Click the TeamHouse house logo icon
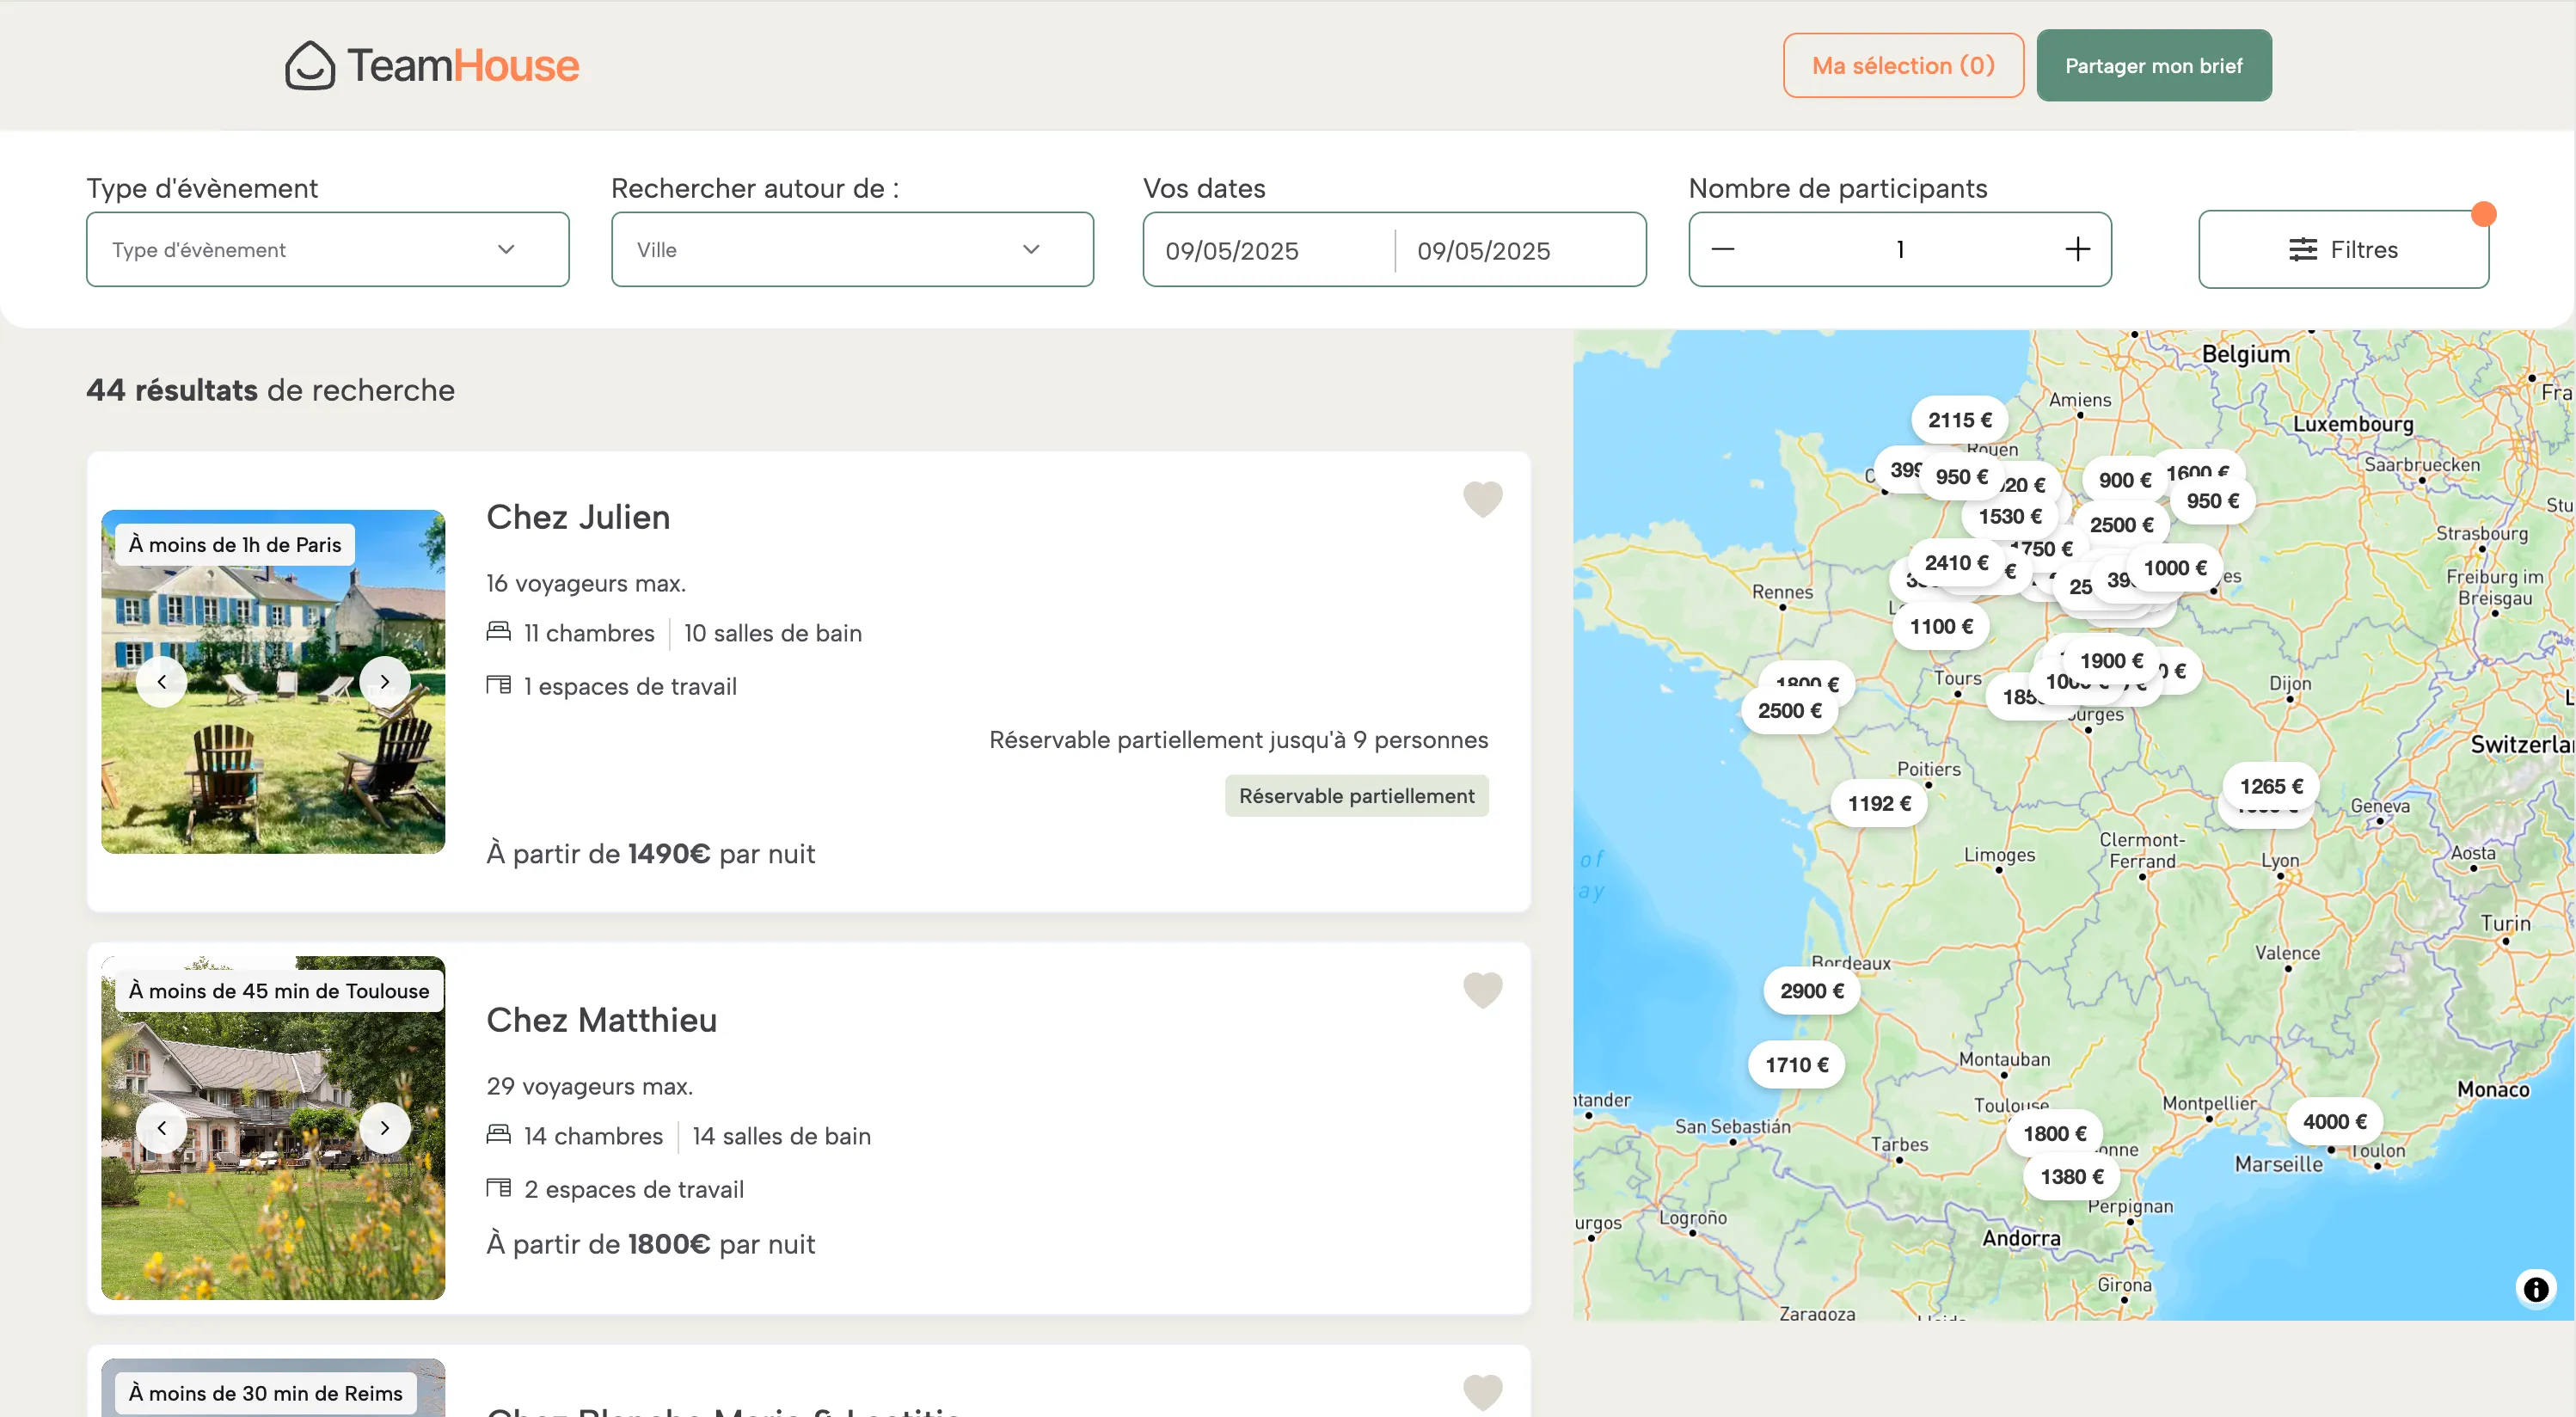Screen dimensions: 2576x1417 [310, 65]
